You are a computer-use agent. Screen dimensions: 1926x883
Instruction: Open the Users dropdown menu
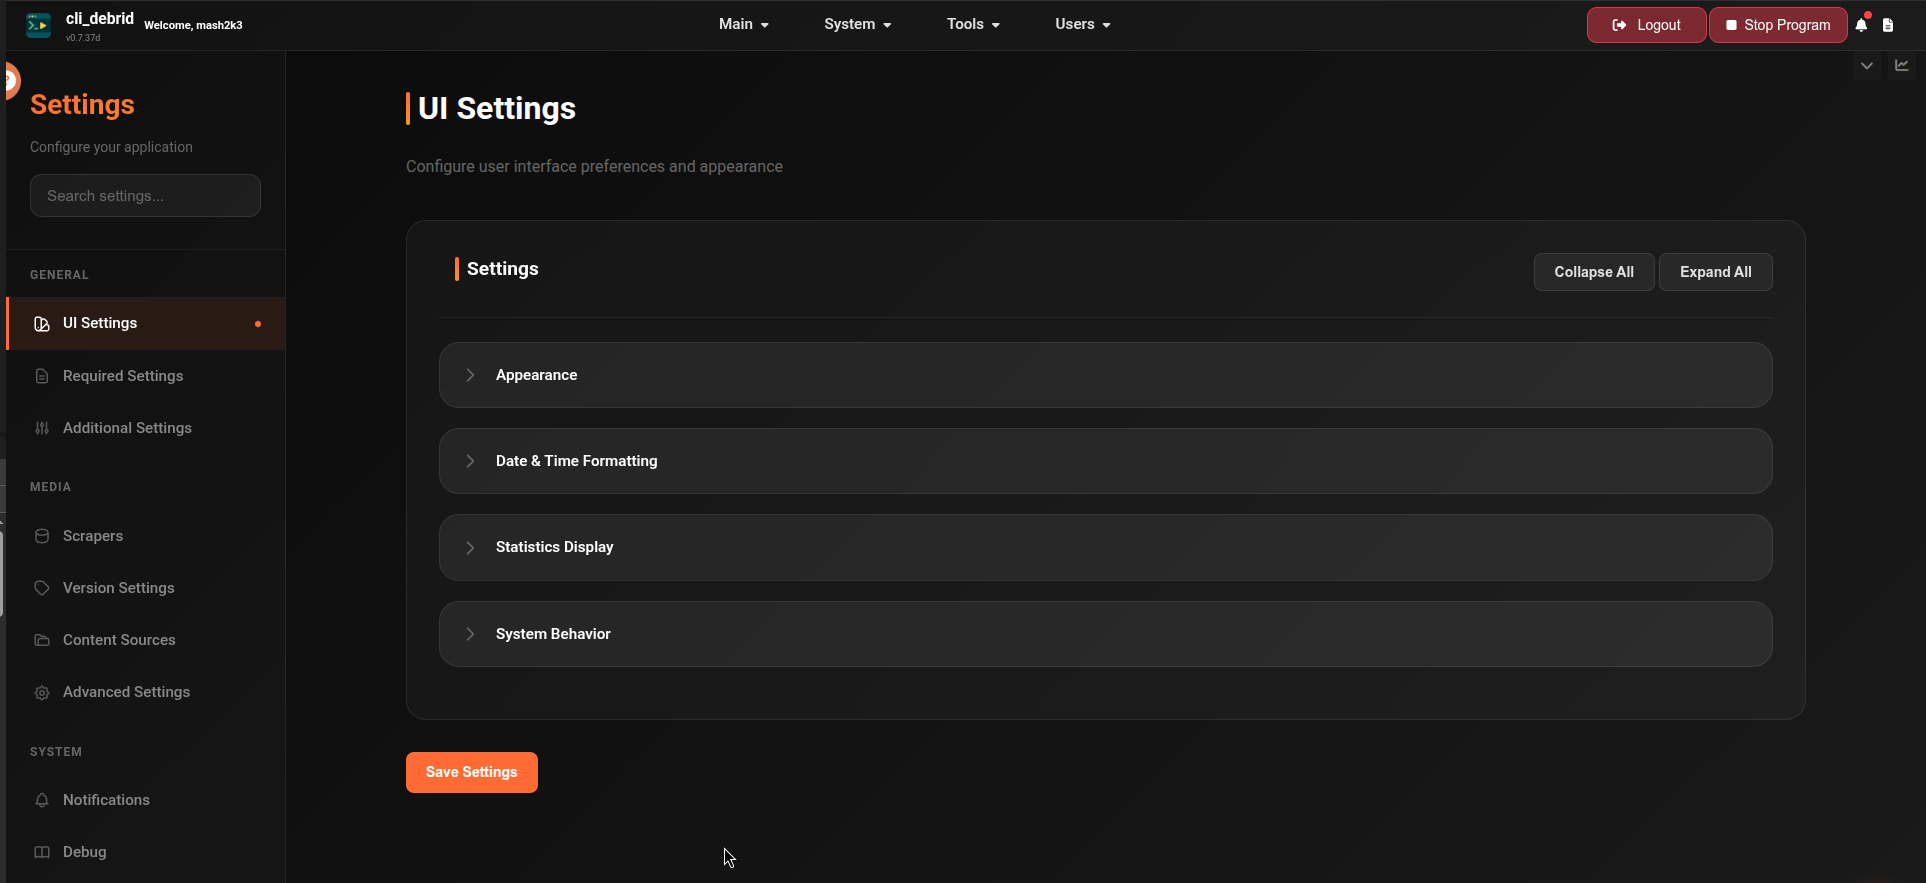click(1083, 24)
